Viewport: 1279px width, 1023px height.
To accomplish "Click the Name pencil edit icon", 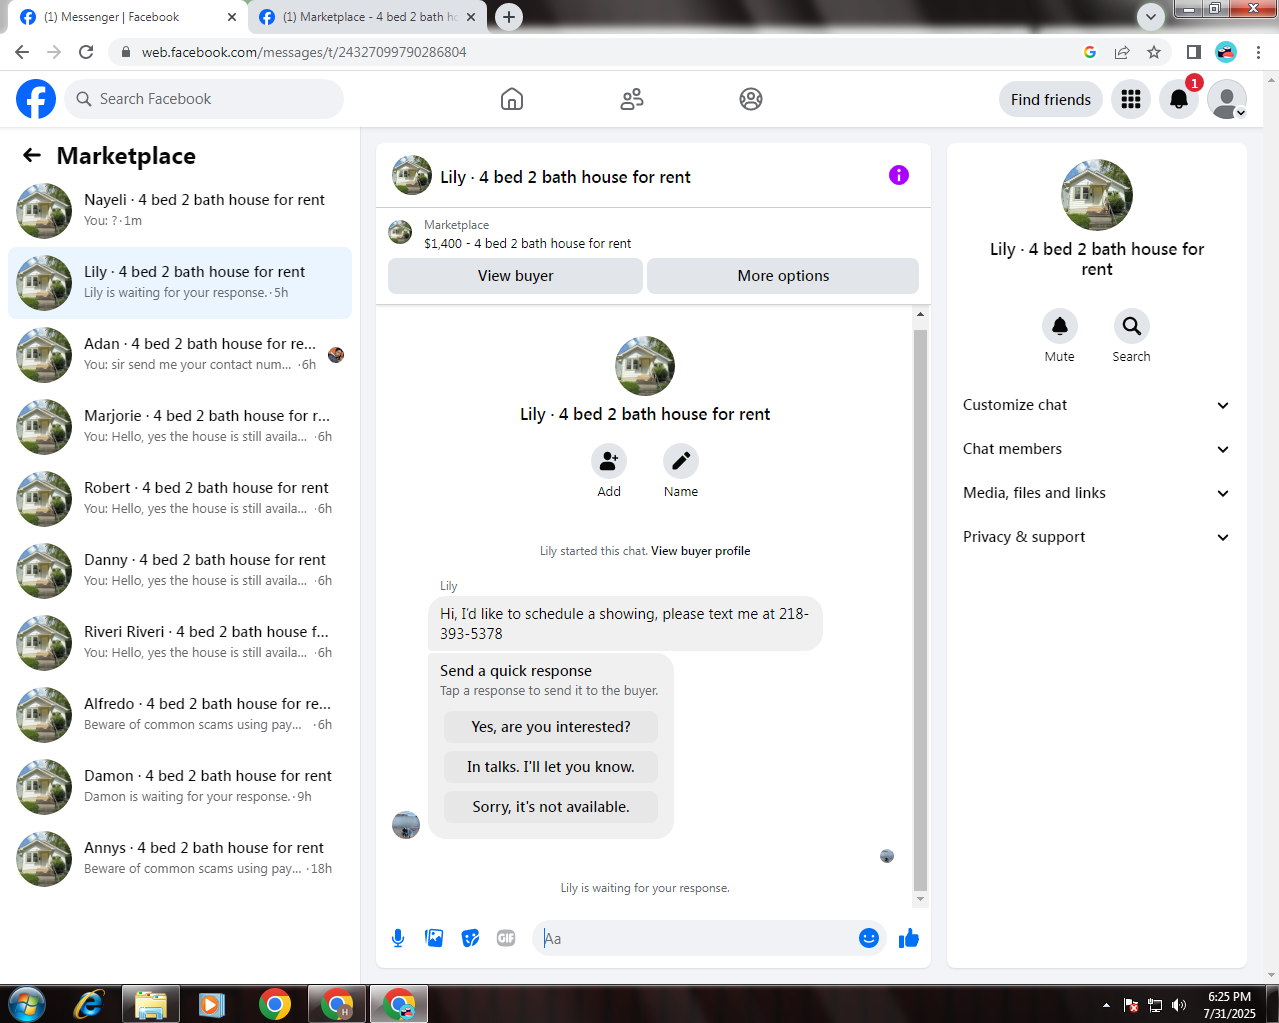I will click(681, 461).
